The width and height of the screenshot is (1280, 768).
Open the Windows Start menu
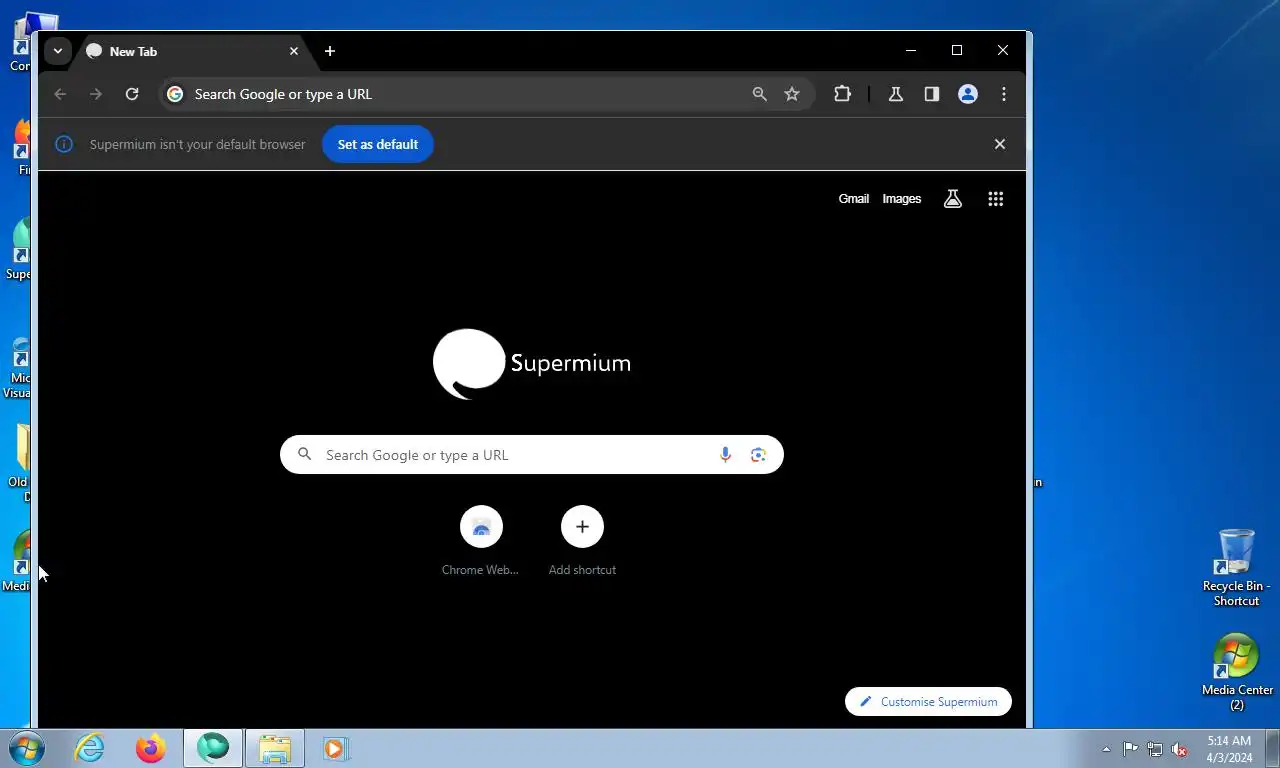tap(27, 748)
